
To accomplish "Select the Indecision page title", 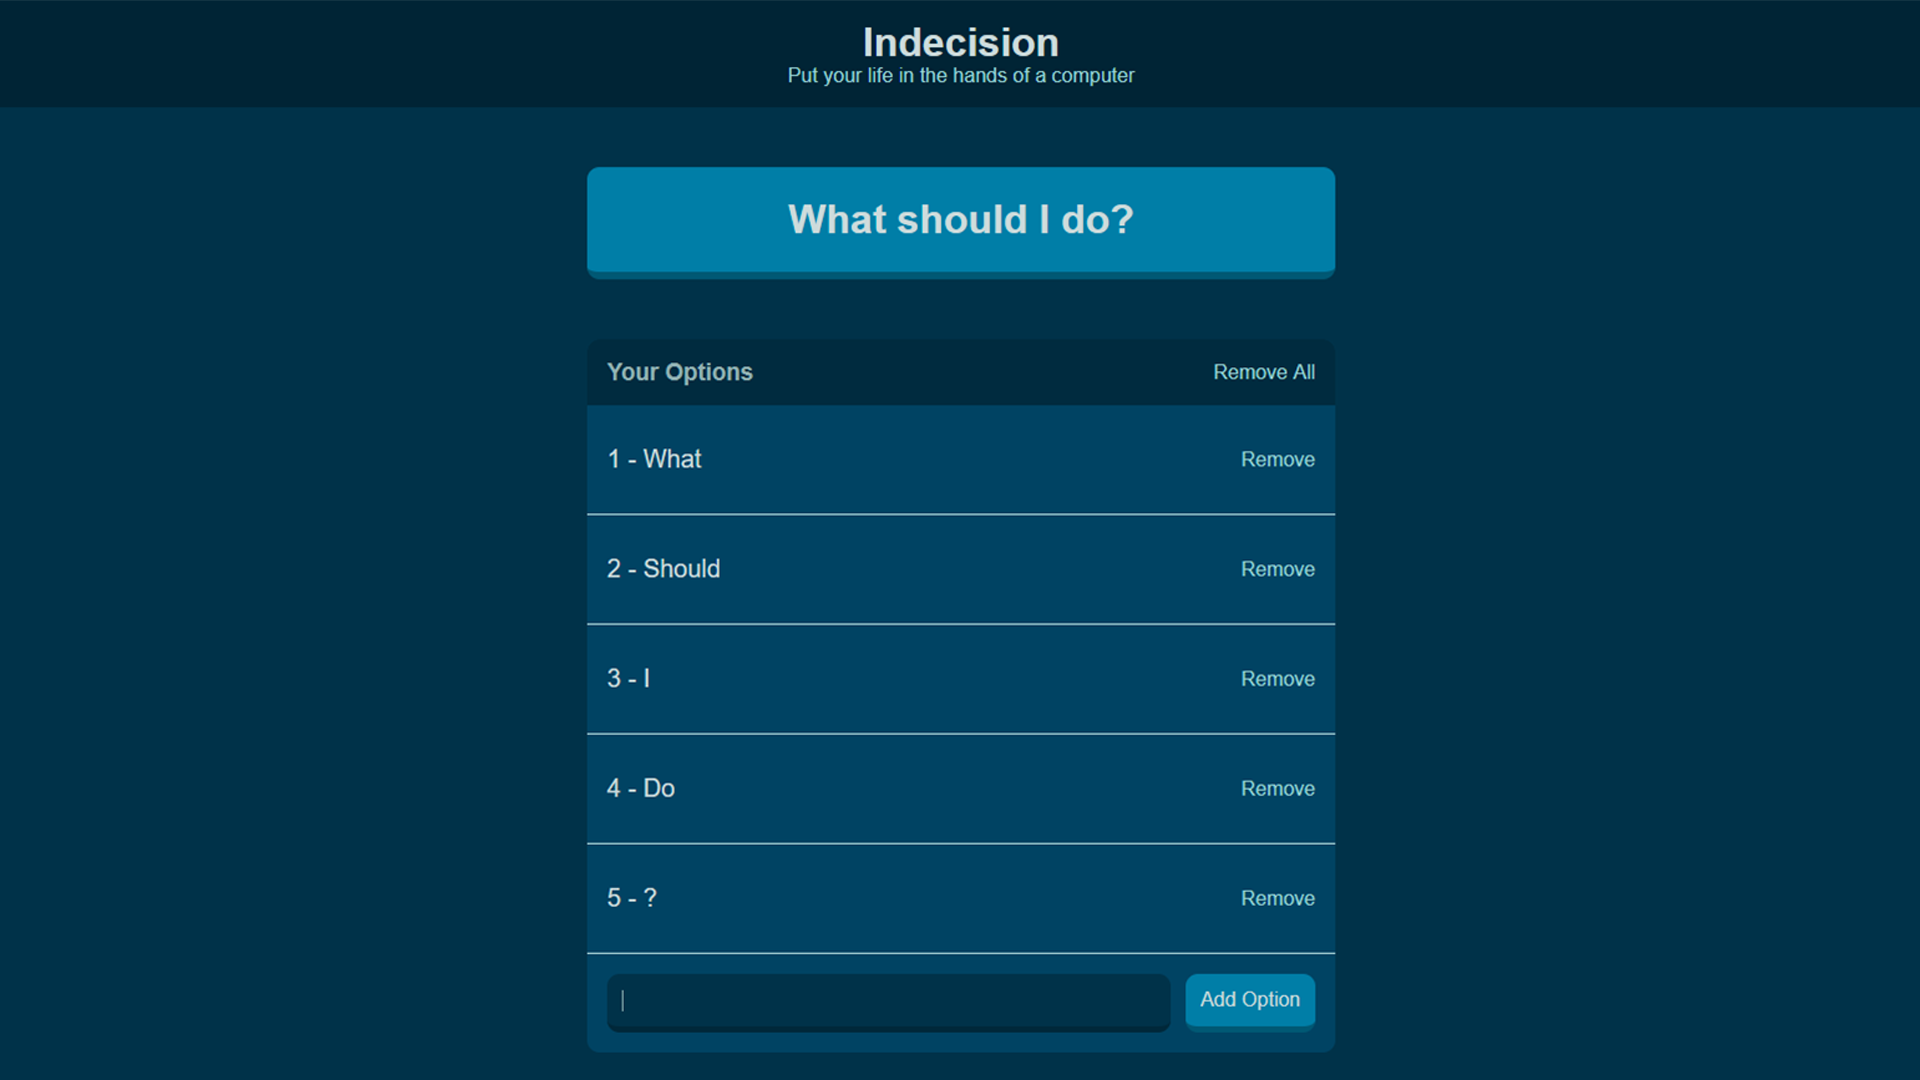I will click(x=960, y=43).
